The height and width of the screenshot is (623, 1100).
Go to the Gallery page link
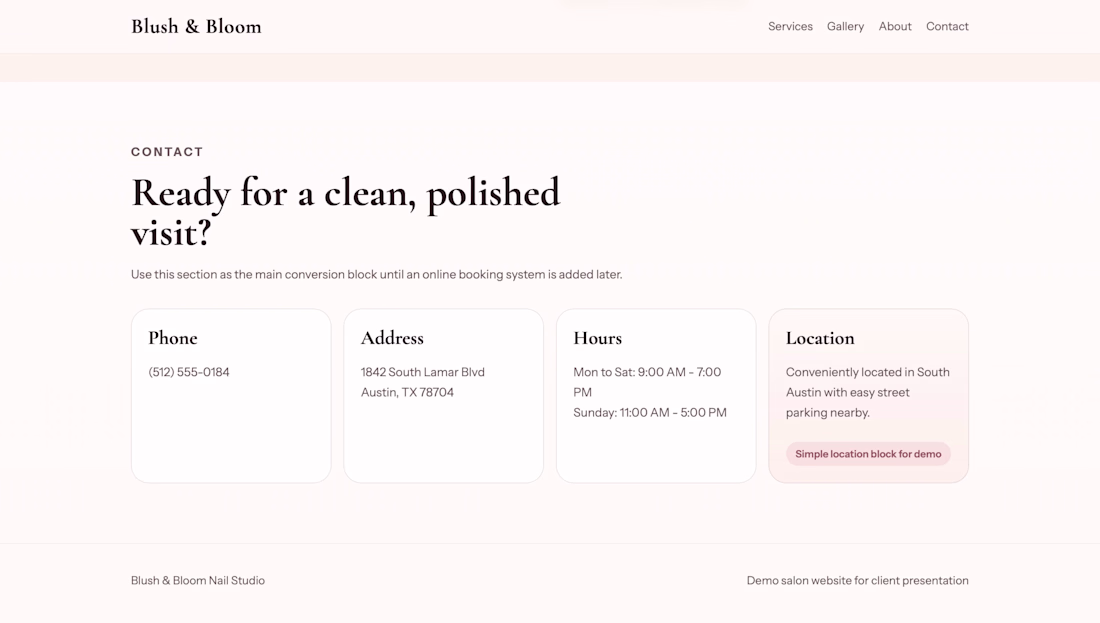click(x=845, y=26)
